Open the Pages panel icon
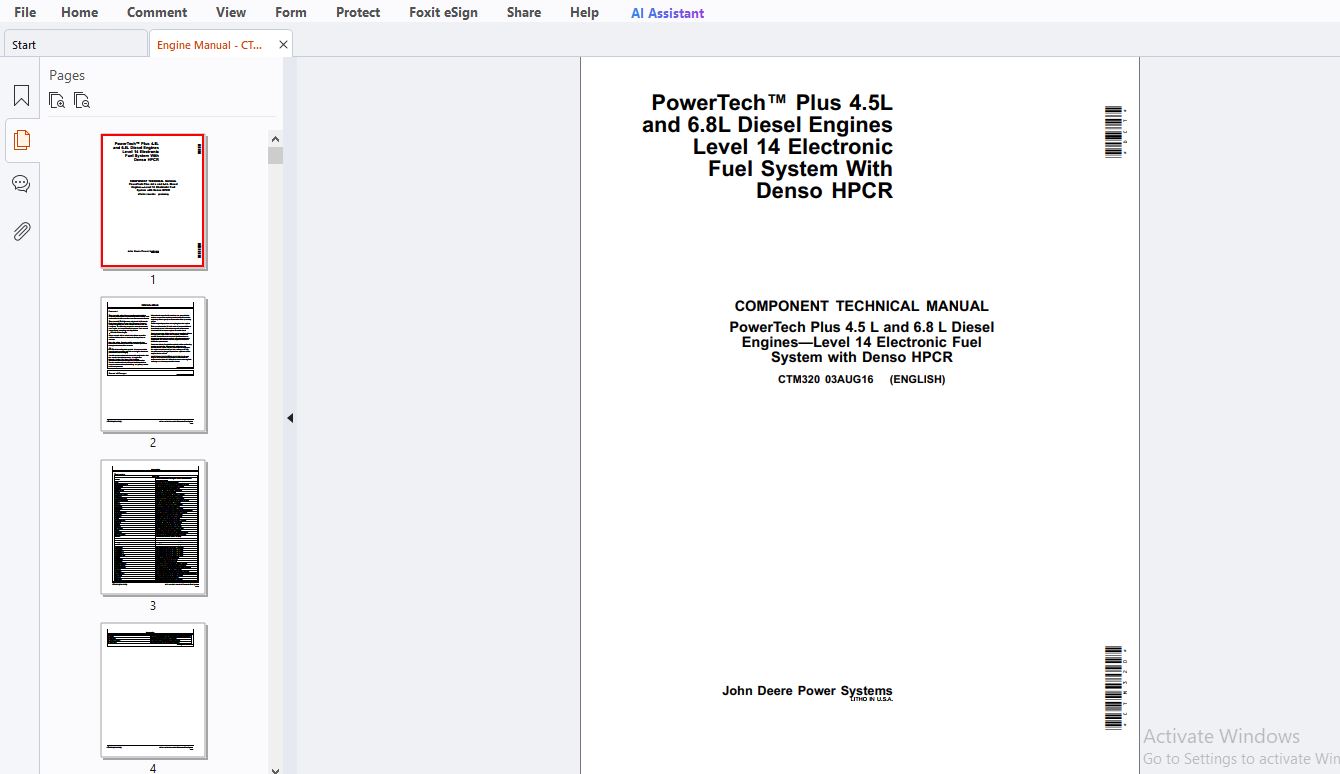This screenshot has height=774, width=1340. pos(21,140)
